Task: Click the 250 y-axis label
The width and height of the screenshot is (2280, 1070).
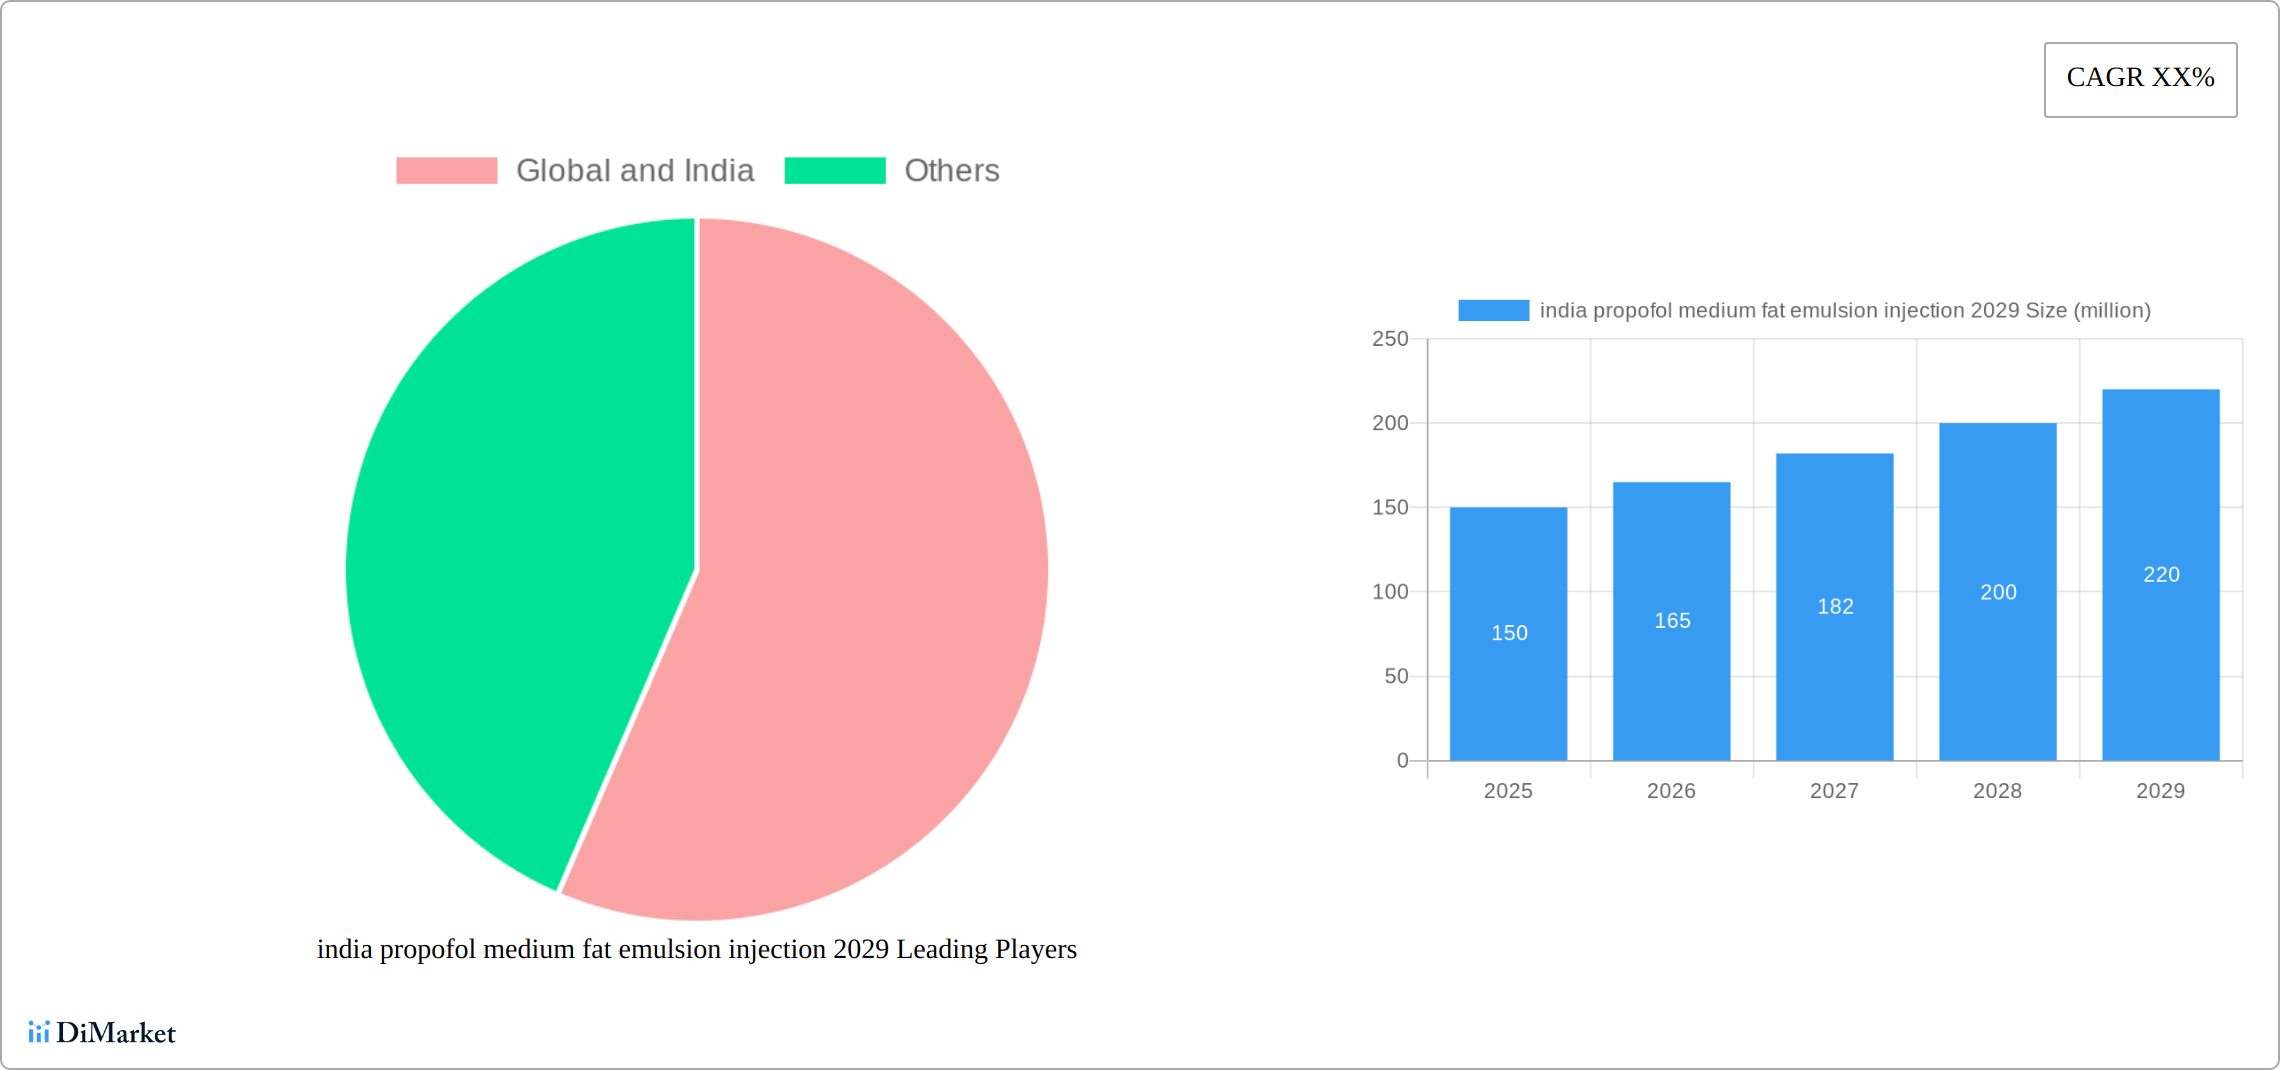Action: 1390,339
